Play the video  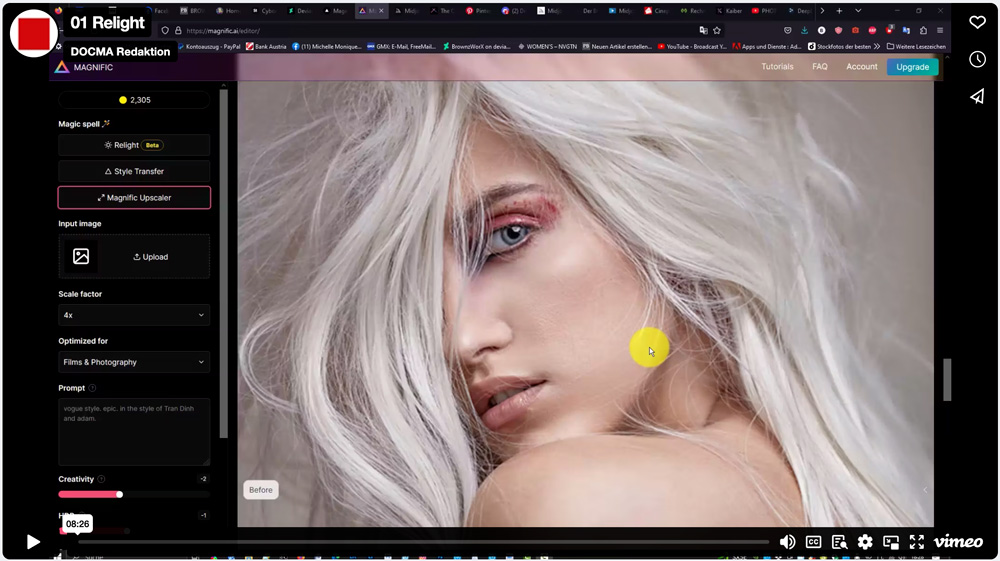point(33,542)
